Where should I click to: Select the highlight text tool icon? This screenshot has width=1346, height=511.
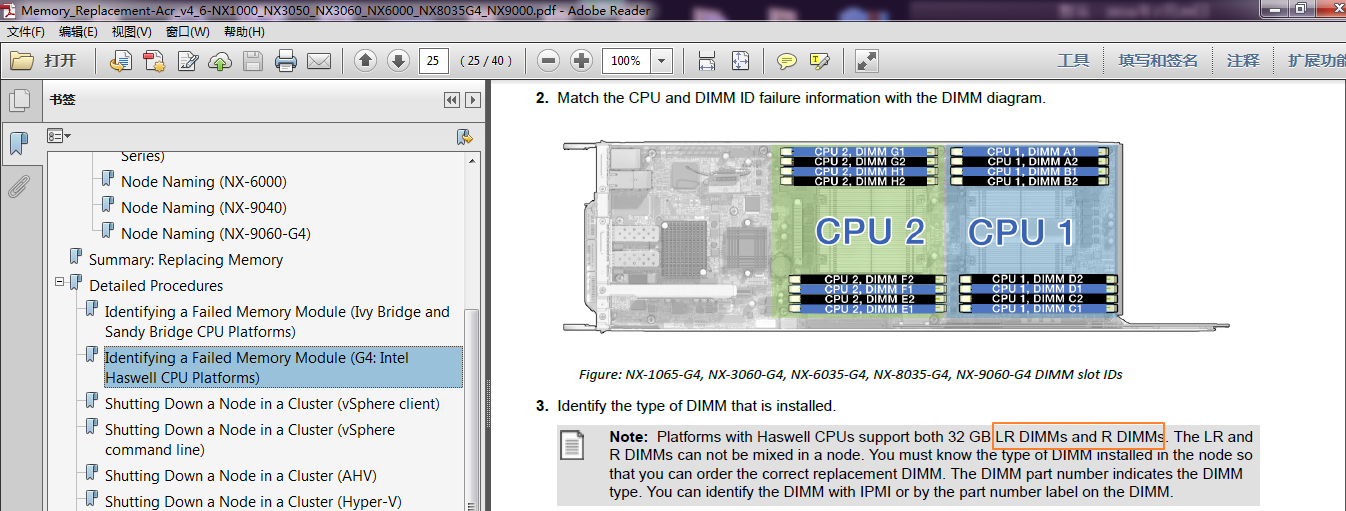click(820, 61)
